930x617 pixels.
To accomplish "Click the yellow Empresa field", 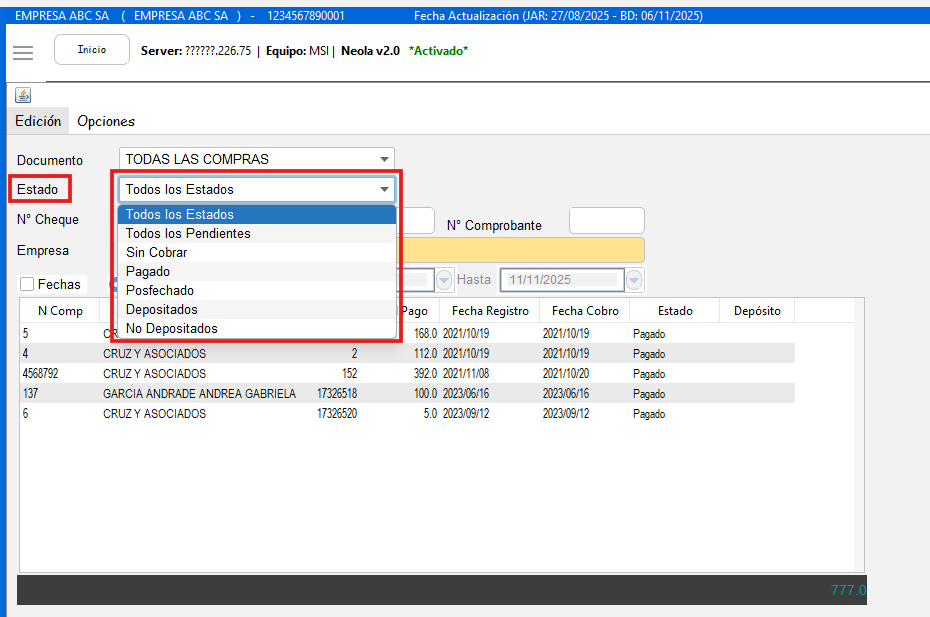I will (x=520, y=250).
